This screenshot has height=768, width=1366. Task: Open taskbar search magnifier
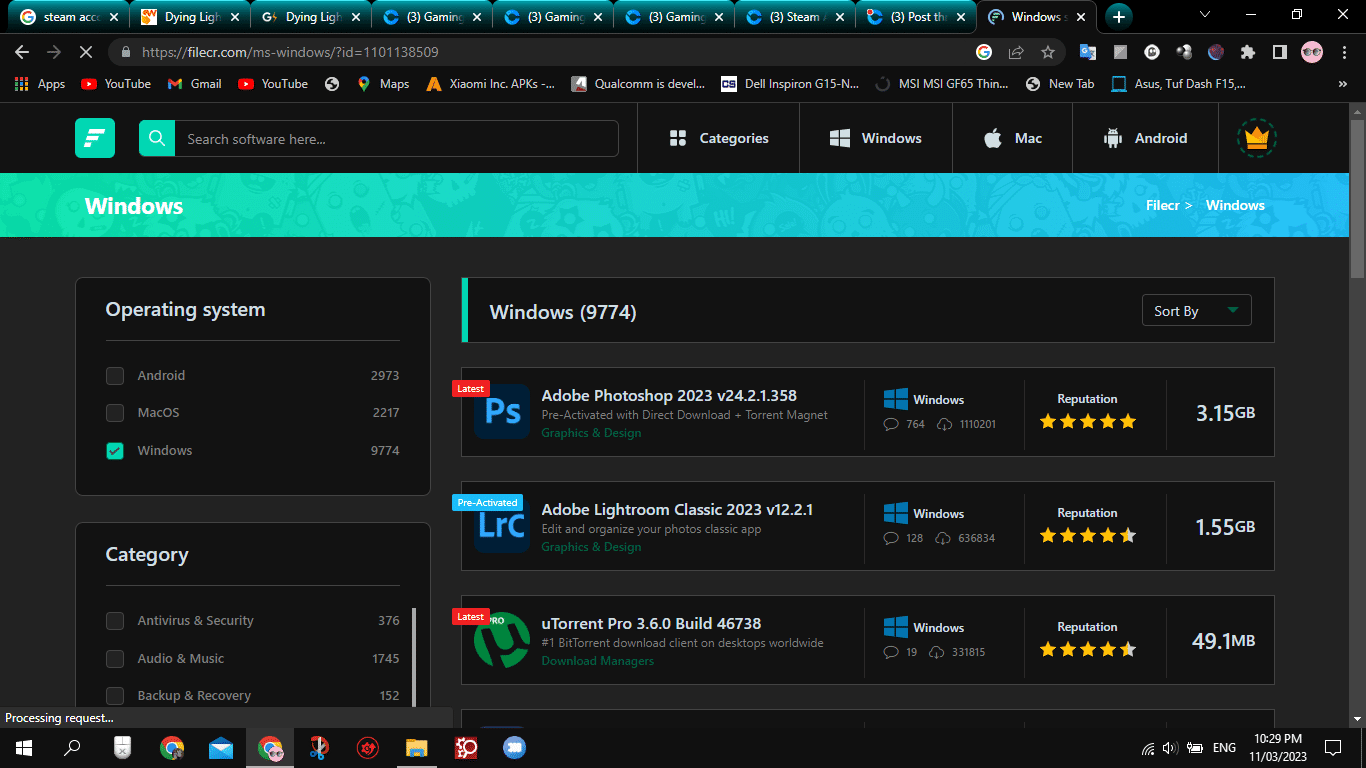pyautogui.click(x=72, y=747)
